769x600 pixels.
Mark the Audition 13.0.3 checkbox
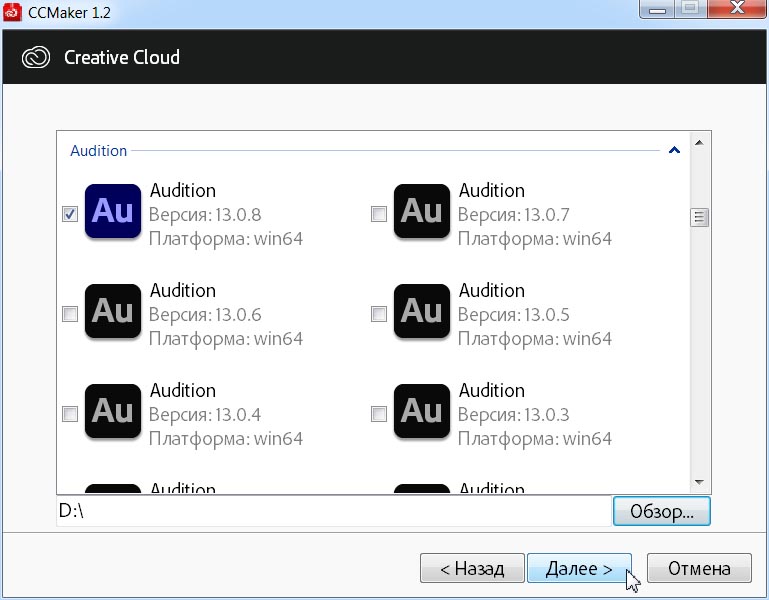pyautogui.click(x=379, y=414)
